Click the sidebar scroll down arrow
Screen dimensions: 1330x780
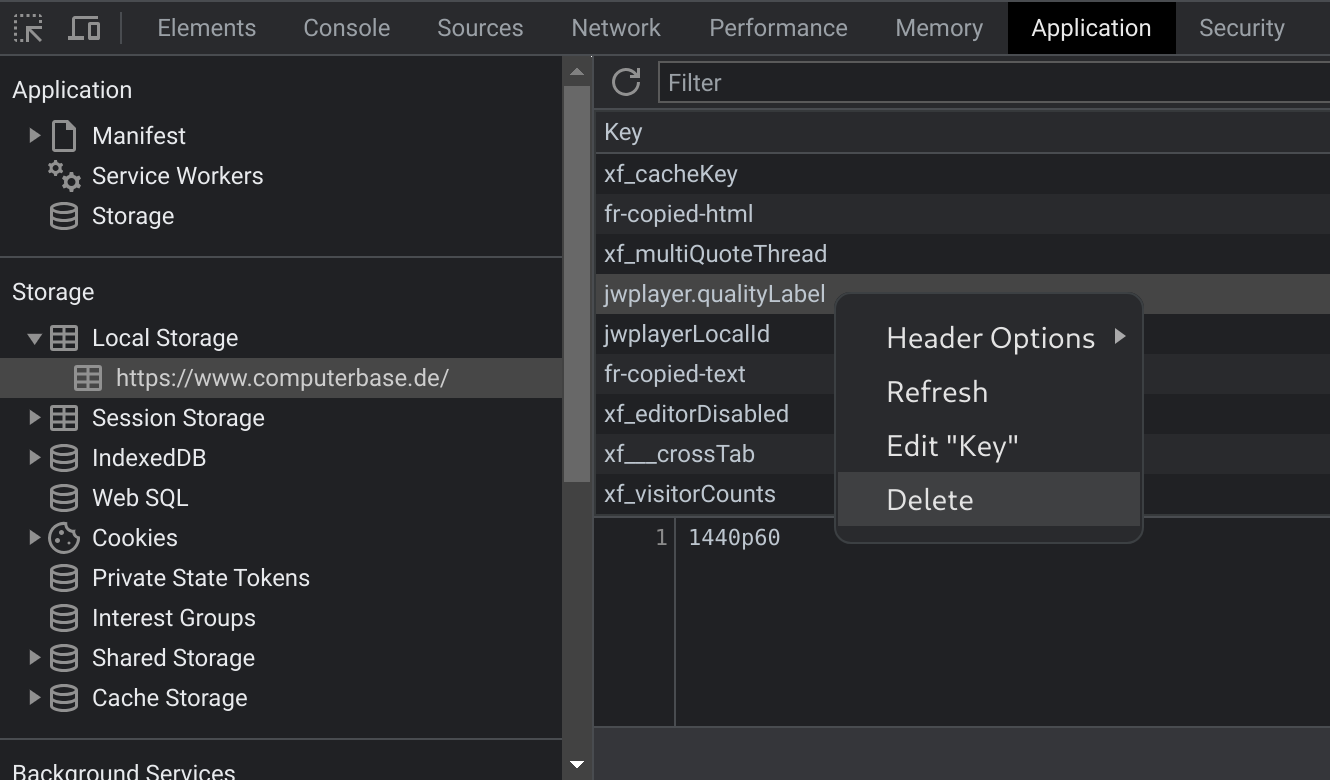pyautogui.click(x=577, y=765)
